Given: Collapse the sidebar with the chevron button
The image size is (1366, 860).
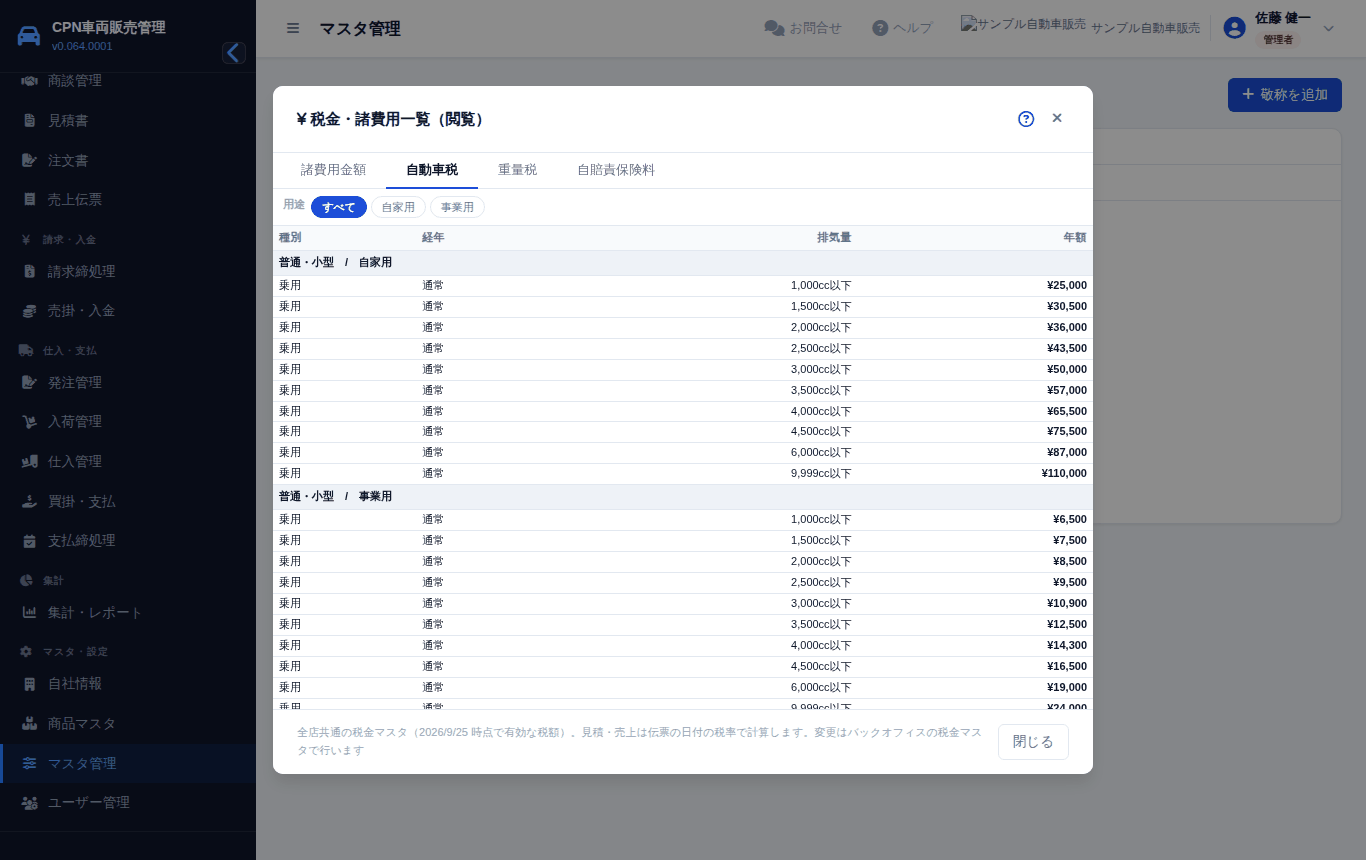Looking at the screenshot, I should (x=234, y=53).
